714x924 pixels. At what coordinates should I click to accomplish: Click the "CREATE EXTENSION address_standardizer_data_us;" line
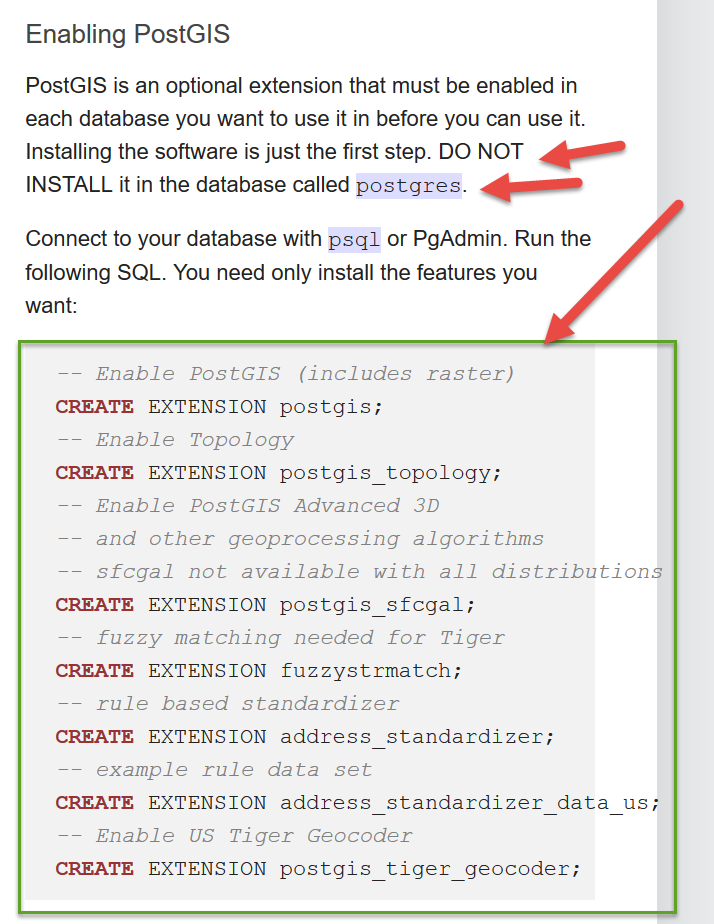(x=358, y=803)
